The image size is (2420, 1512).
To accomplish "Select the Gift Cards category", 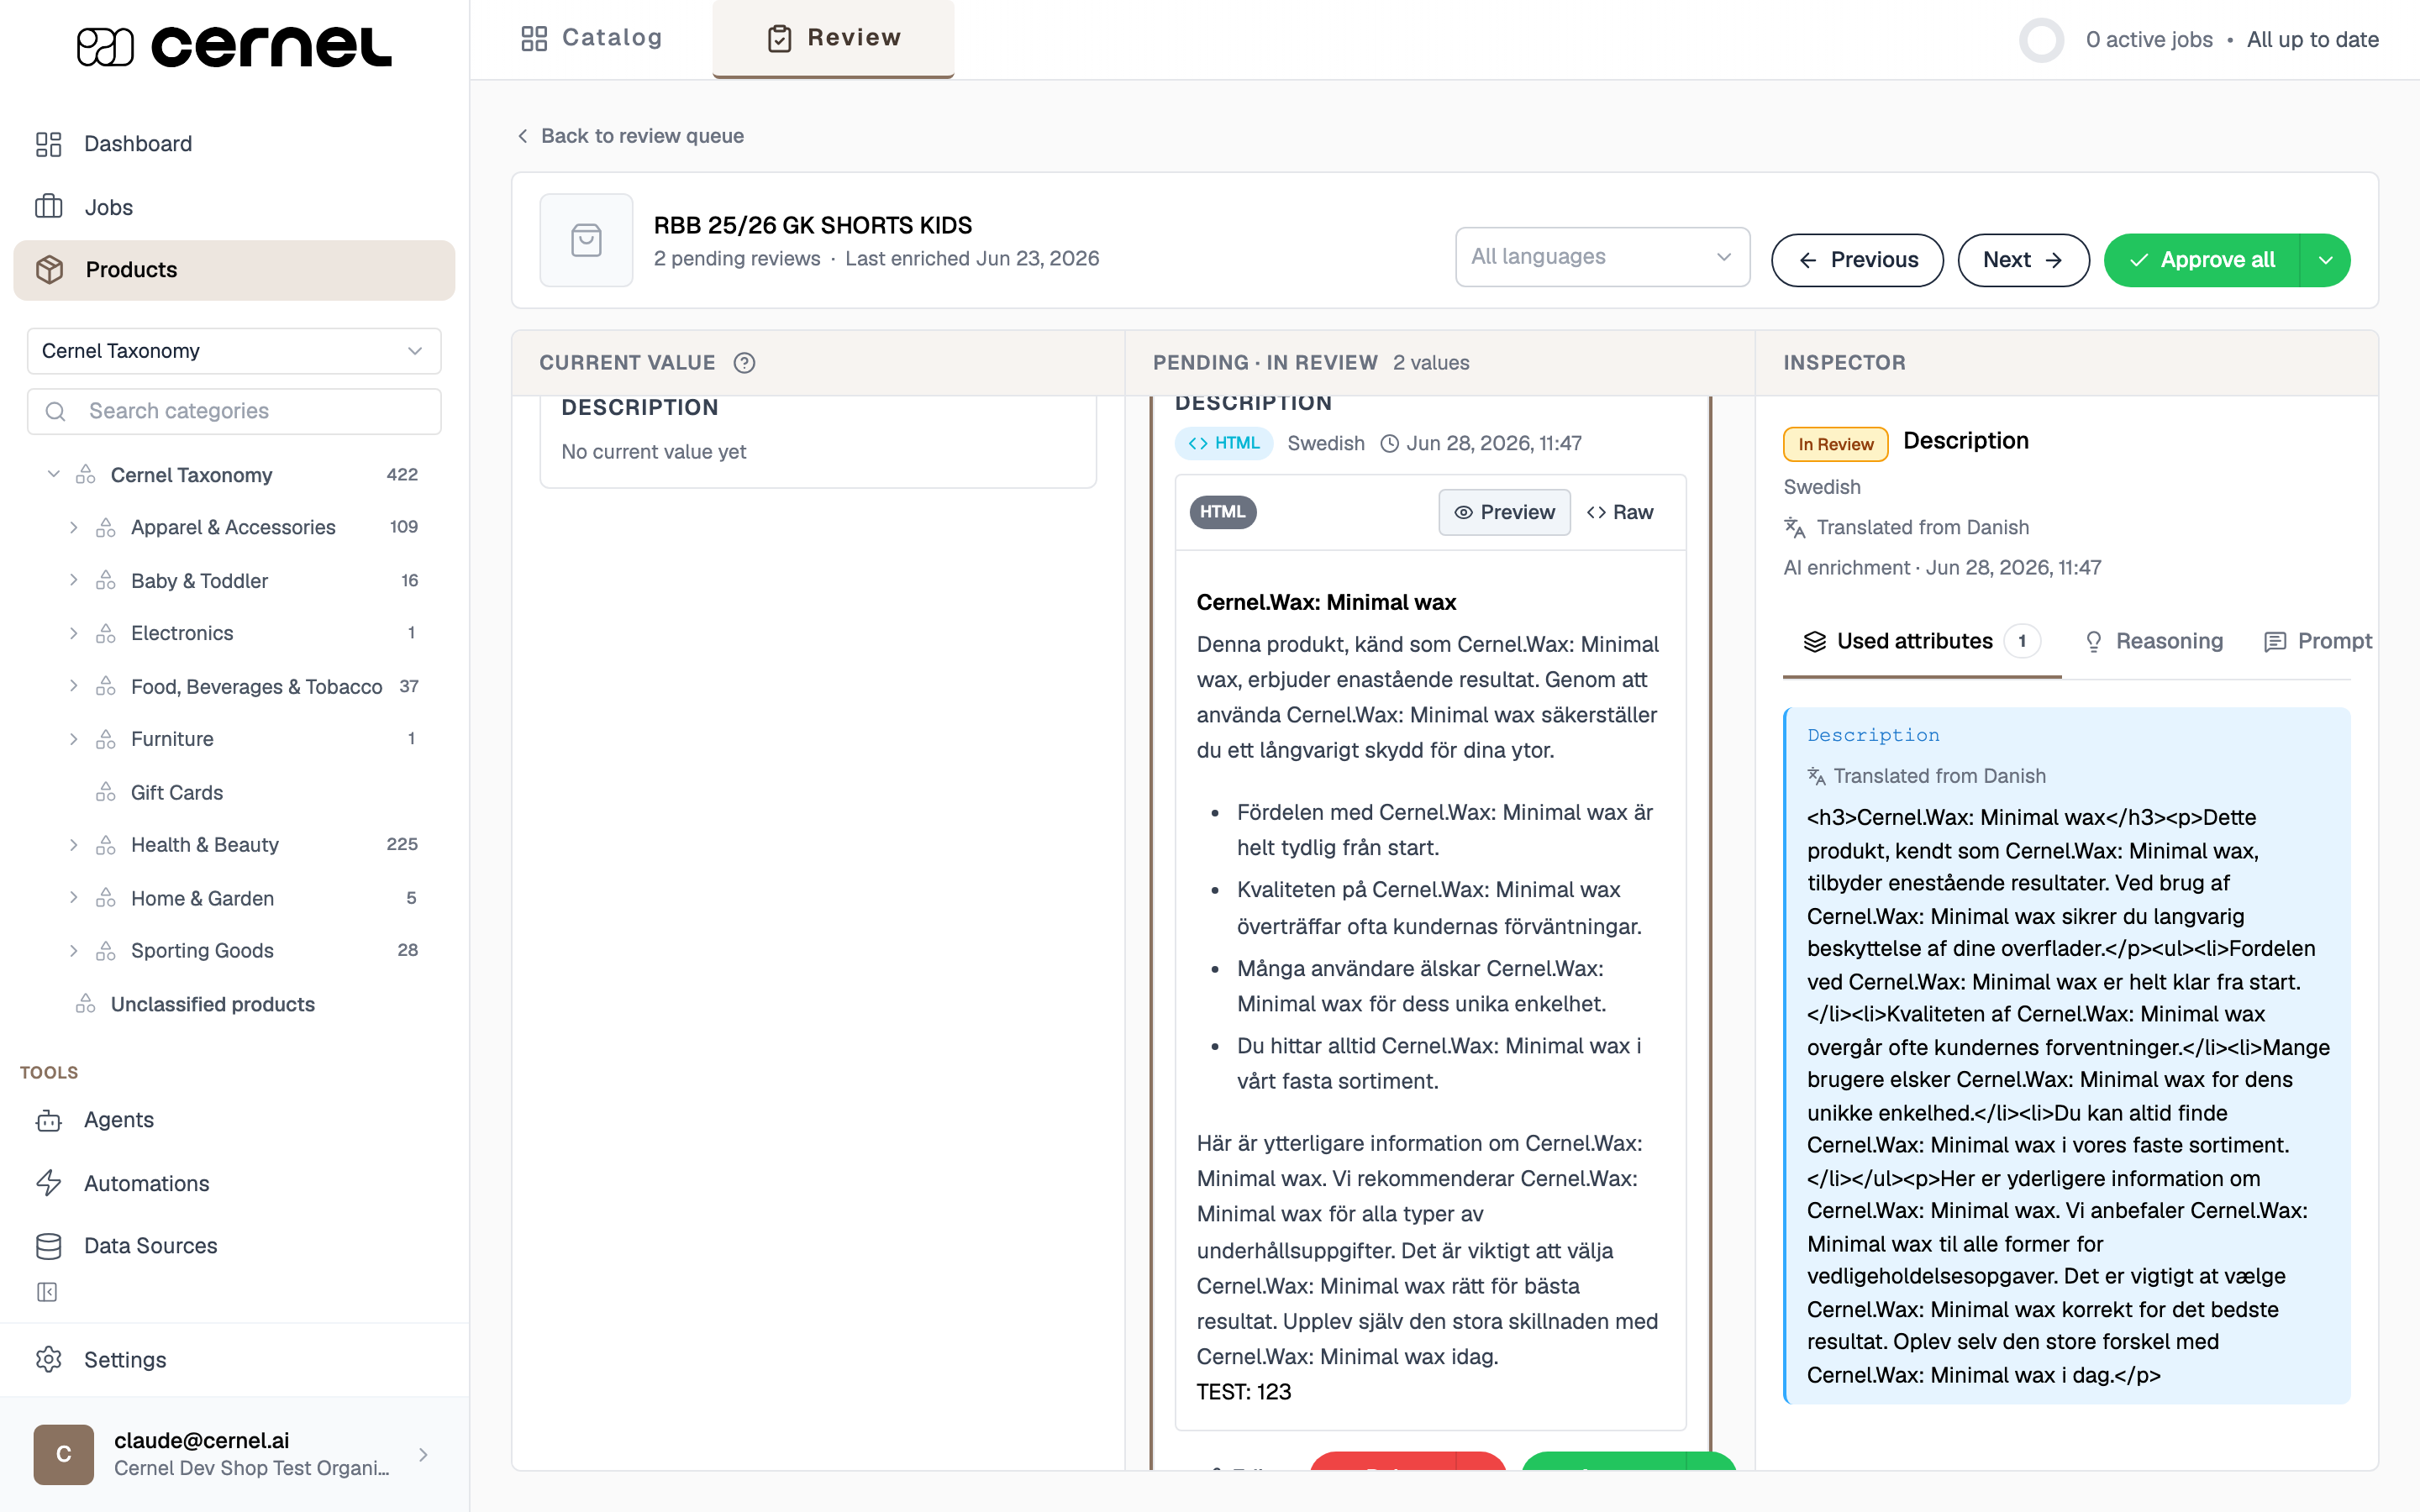I will (x=176, y=792).
